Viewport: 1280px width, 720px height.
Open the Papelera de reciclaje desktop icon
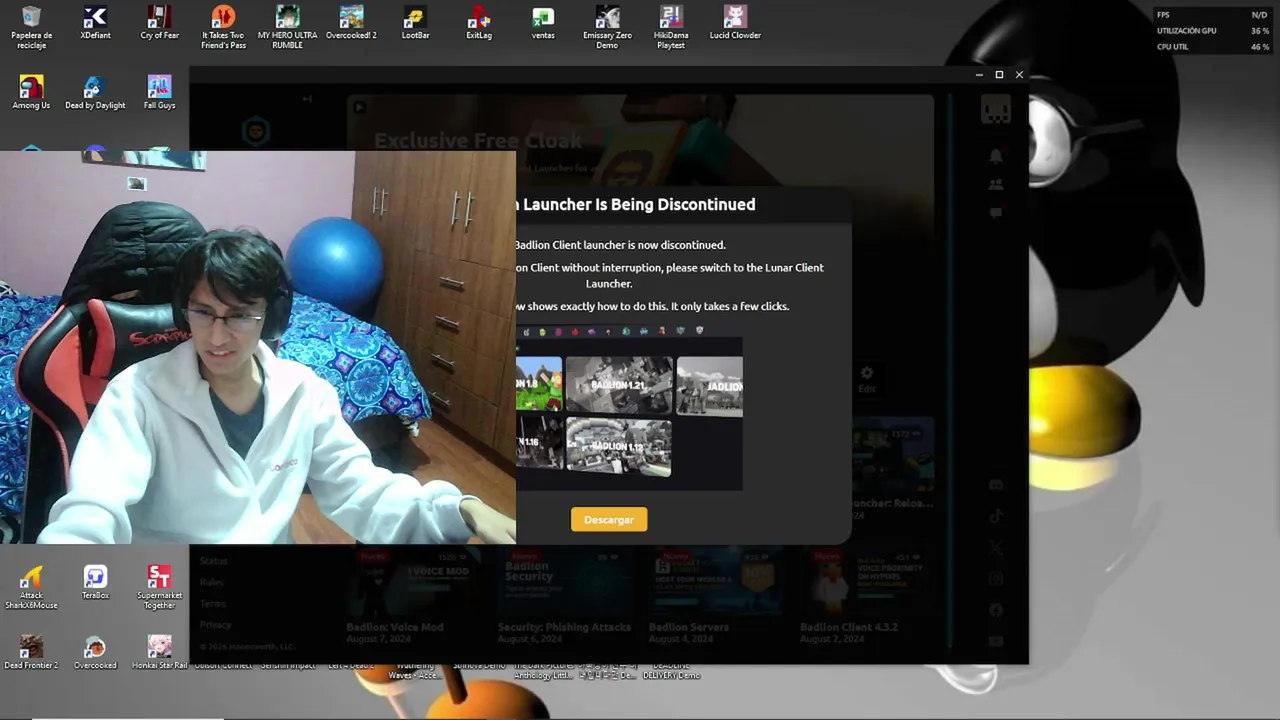[x=32, y=27]
